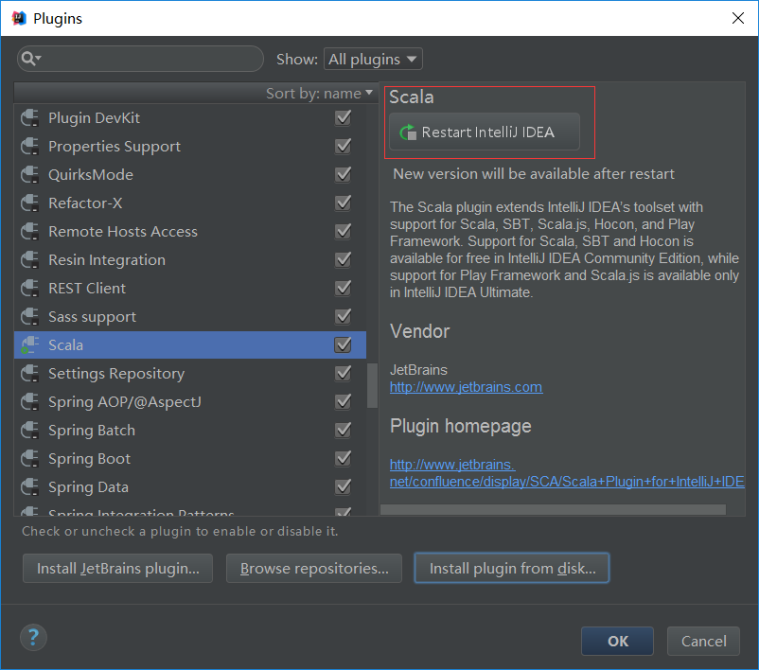Open the jetbrains.com vendor link

coord(466,387)
